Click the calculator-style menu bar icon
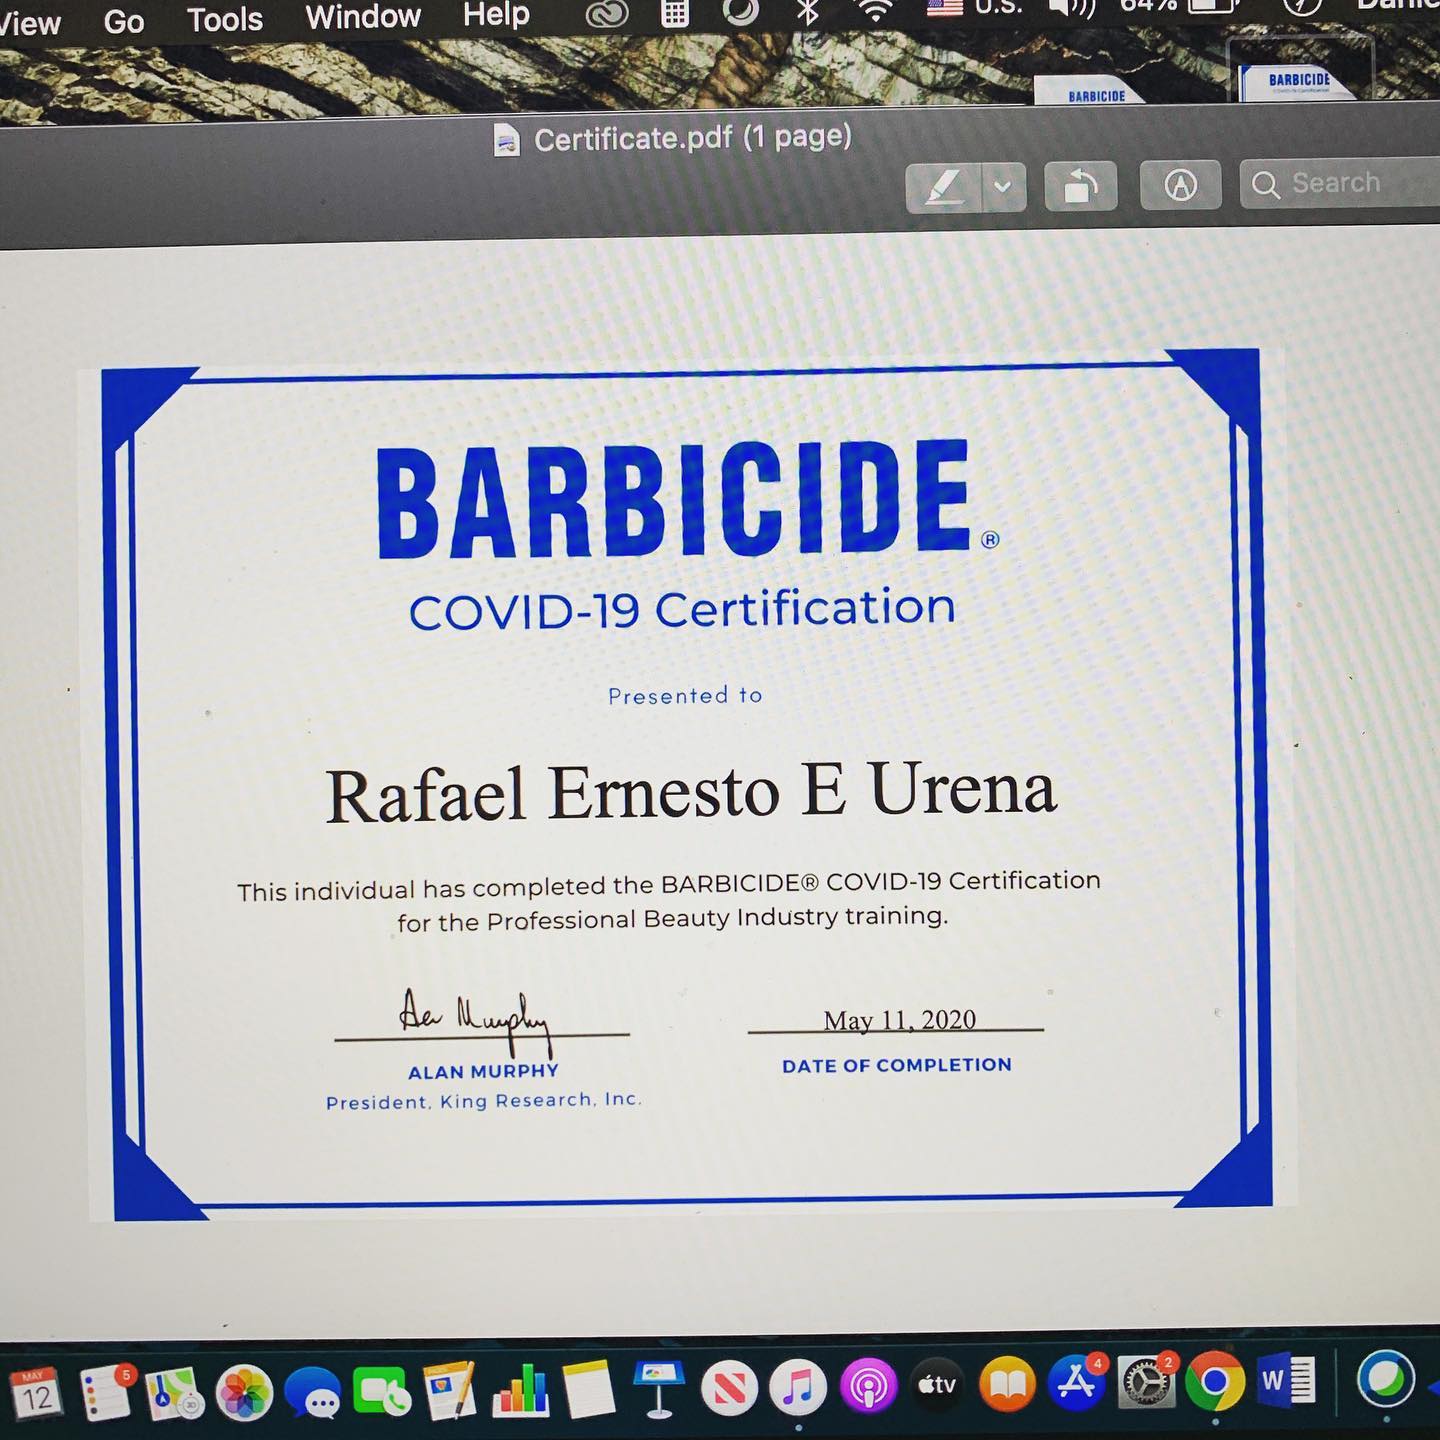 675,12
